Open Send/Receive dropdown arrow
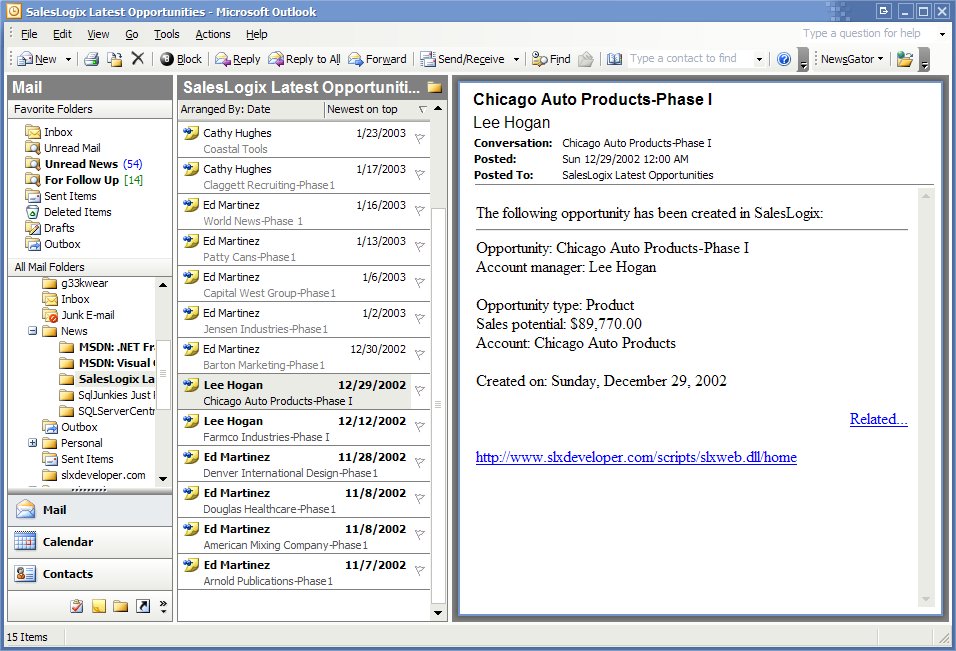This screenshot has width=956, height=651. (516, 59)
